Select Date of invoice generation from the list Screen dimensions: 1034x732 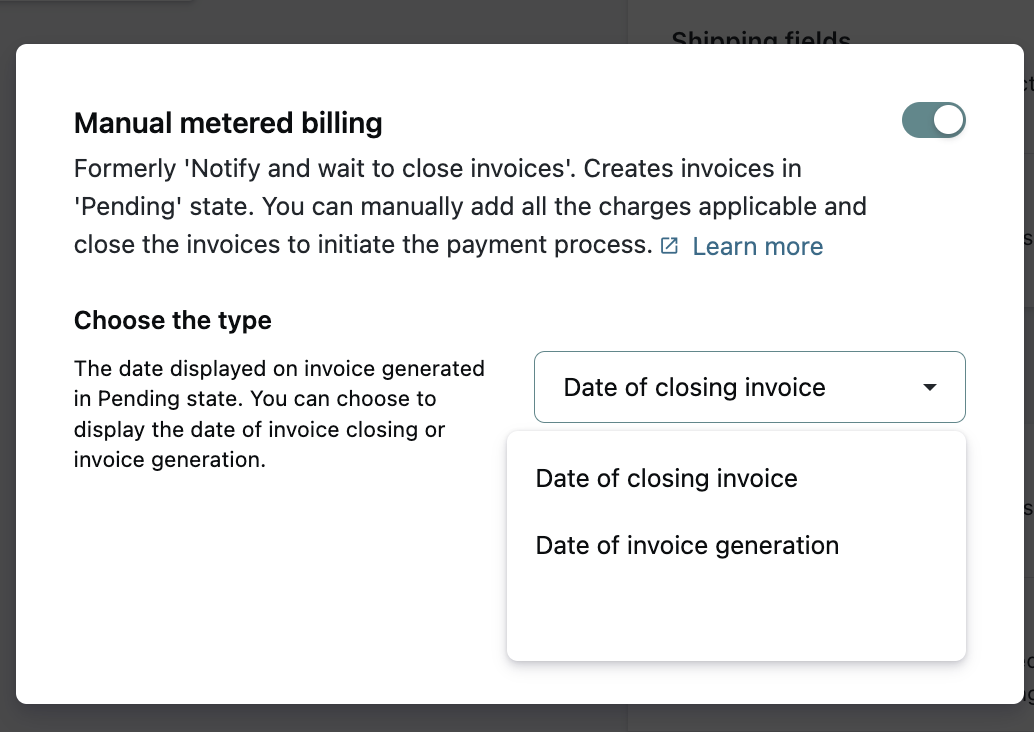tap(687, 545)
